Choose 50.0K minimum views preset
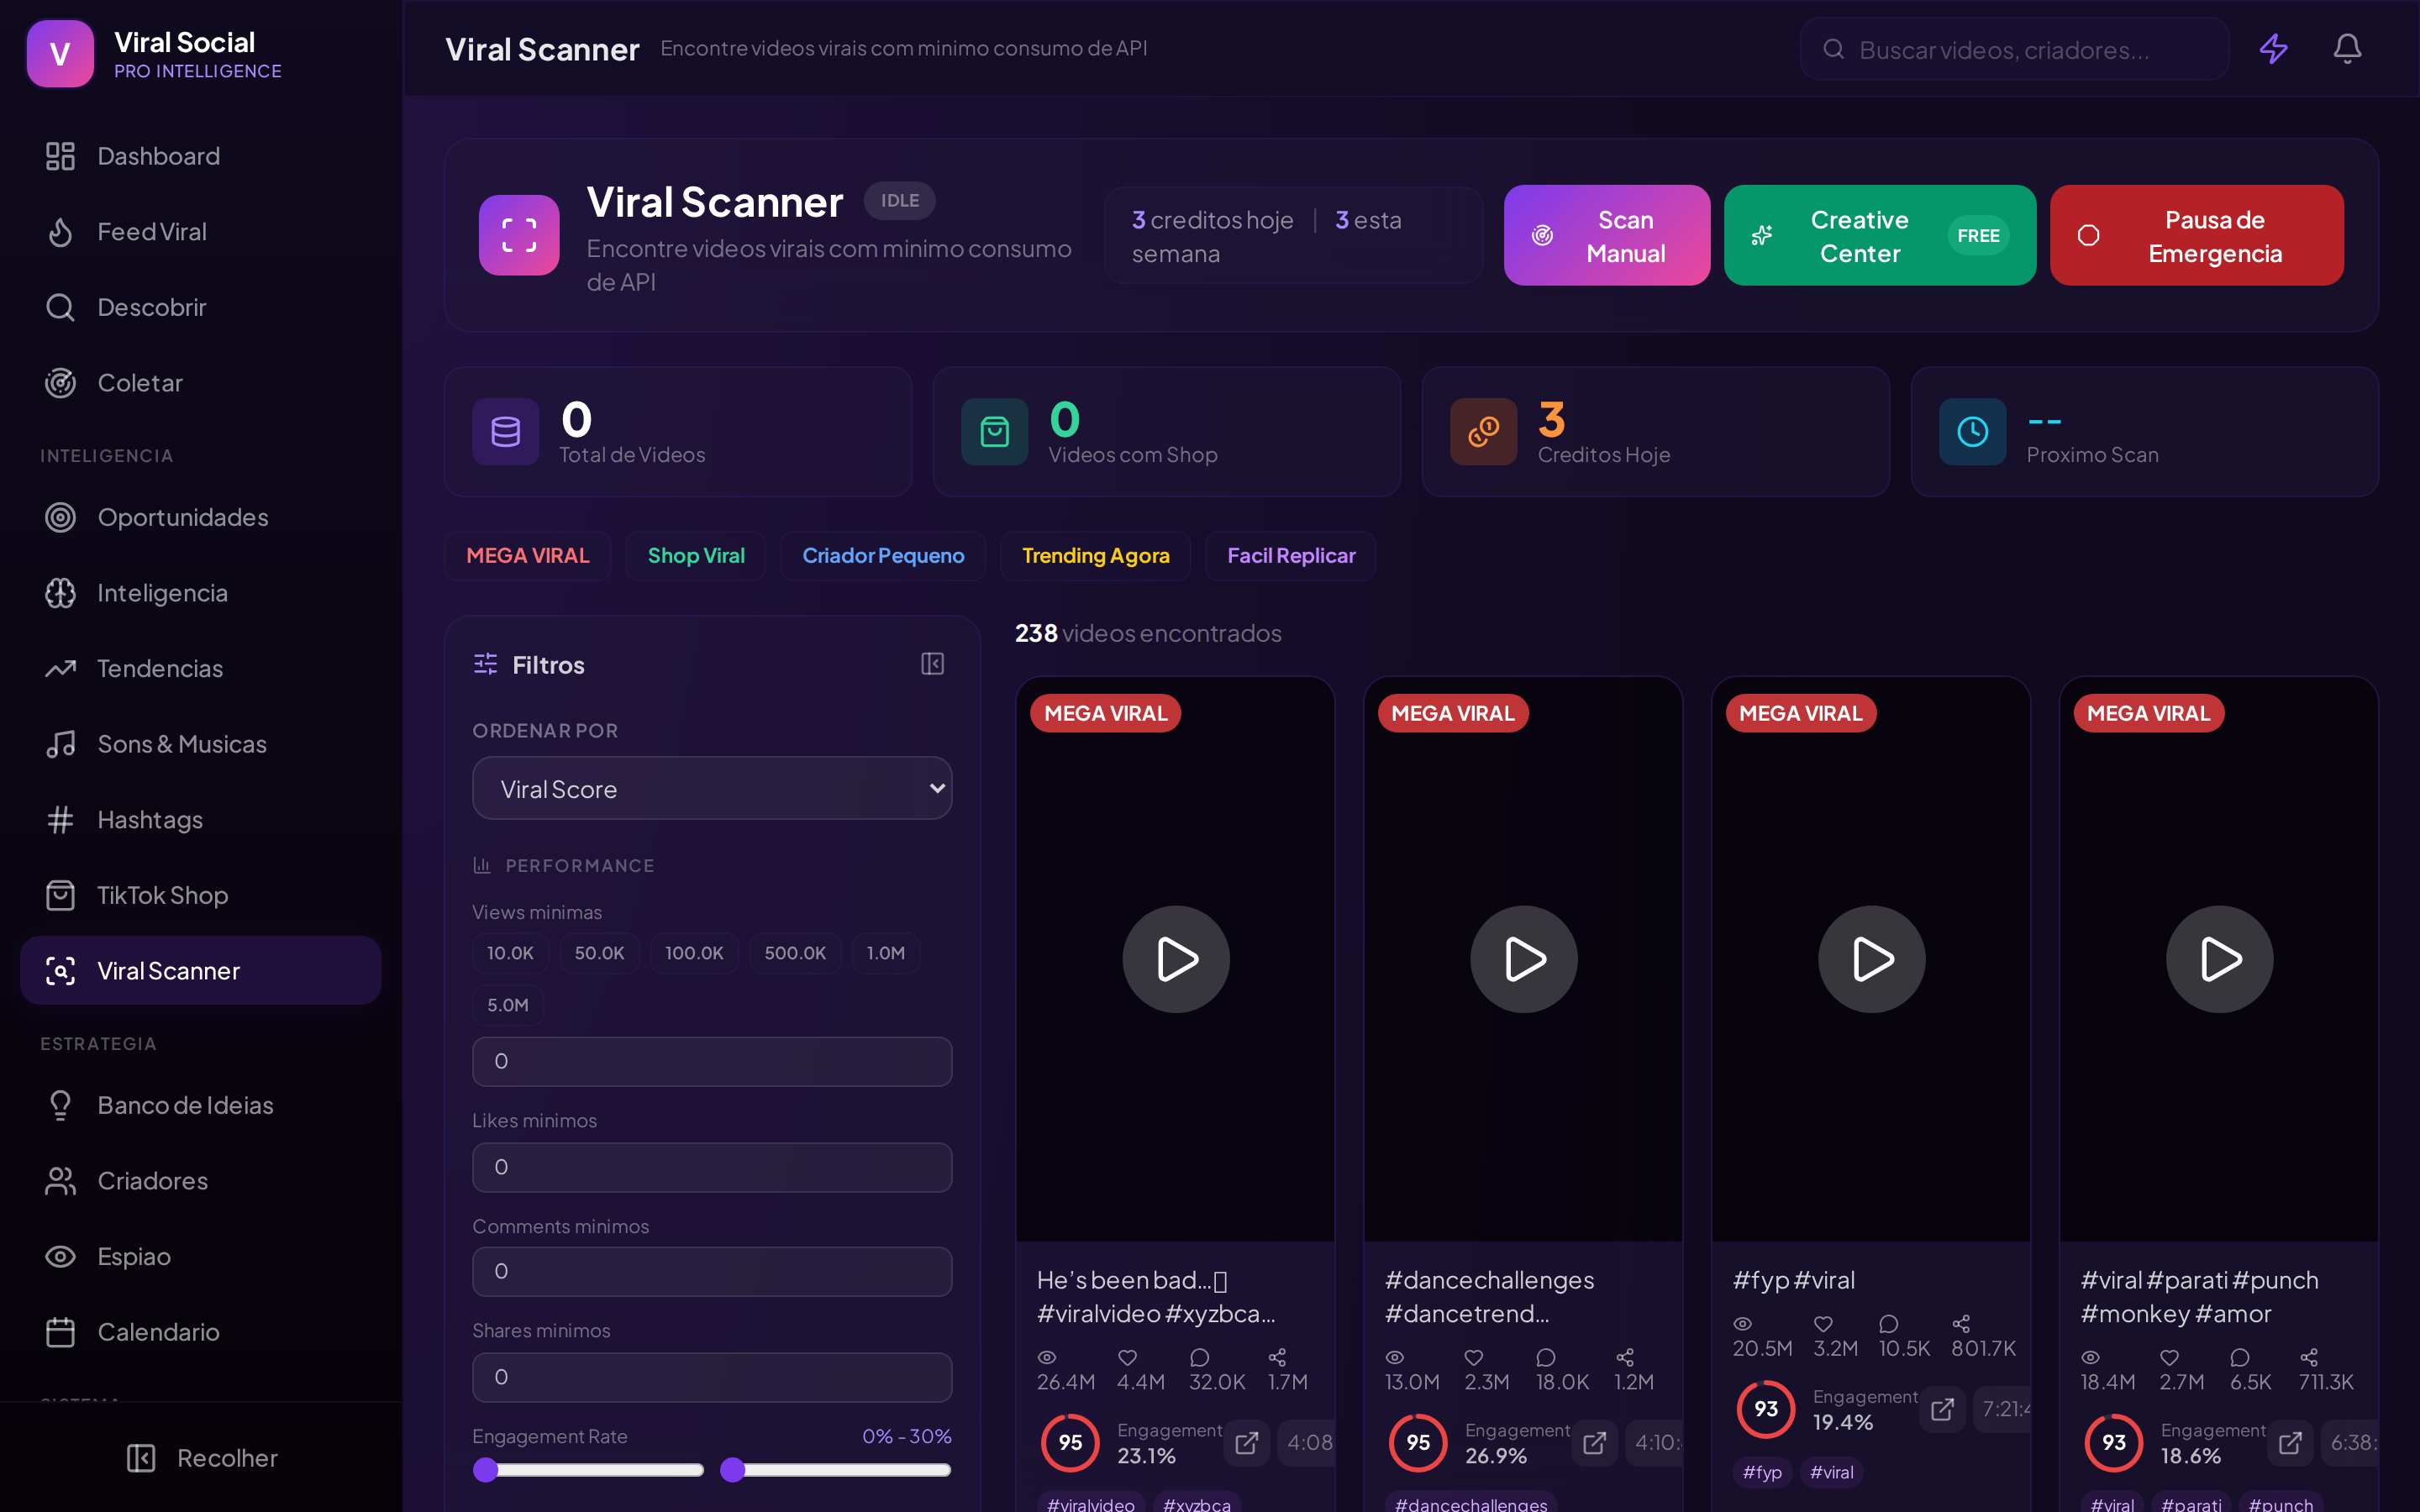Viewport: 2420px width, 1512px height. pyautogui.click(x=599, y=953)
